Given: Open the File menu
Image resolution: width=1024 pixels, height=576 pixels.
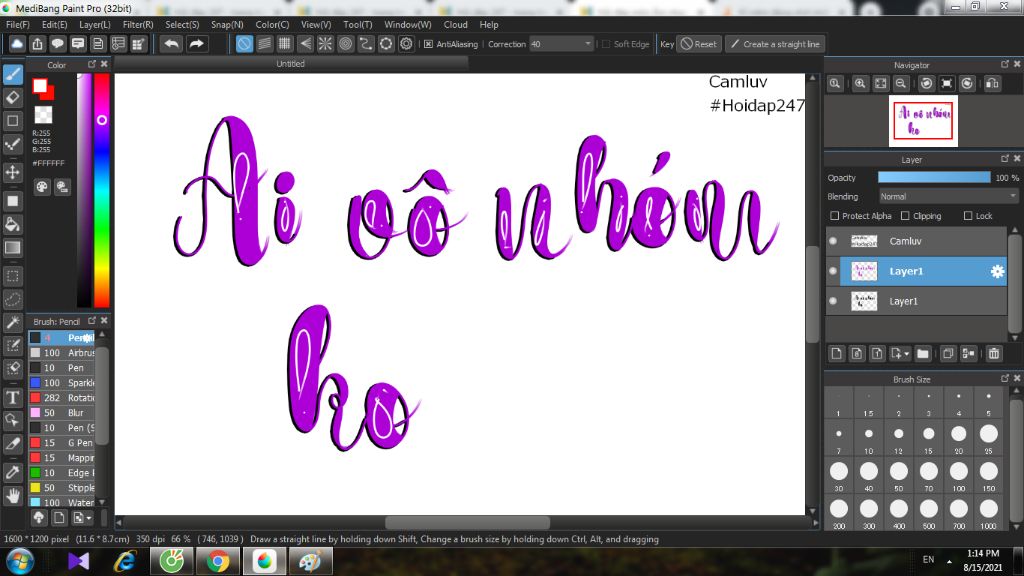Looking at the screenshot, I should [x=18, y=25].
